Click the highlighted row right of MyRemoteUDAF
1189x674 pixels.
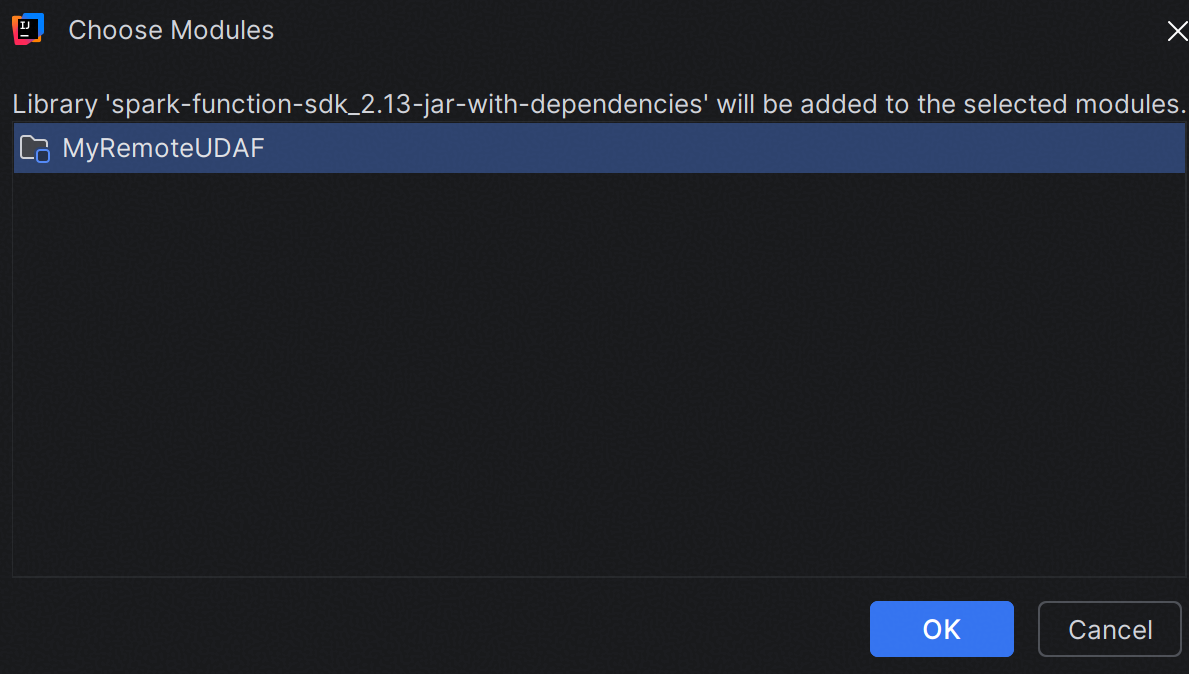pyautogui.click(x=724, y=148)
